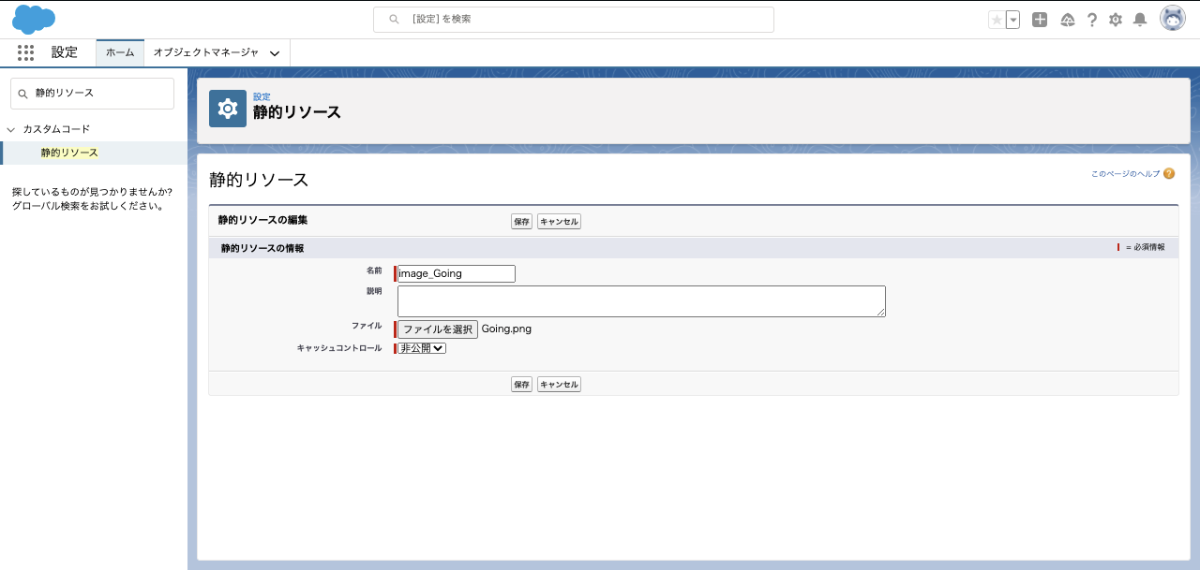The height and width of the screenshot is (570, 1200).
Task: Show notifications bell icon
Action: 1140,19
